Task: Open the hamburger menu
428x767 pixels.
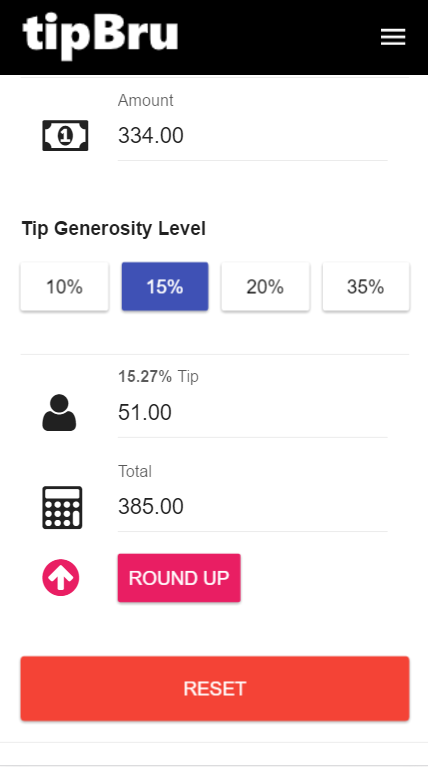Action: [x=393, y=37]
